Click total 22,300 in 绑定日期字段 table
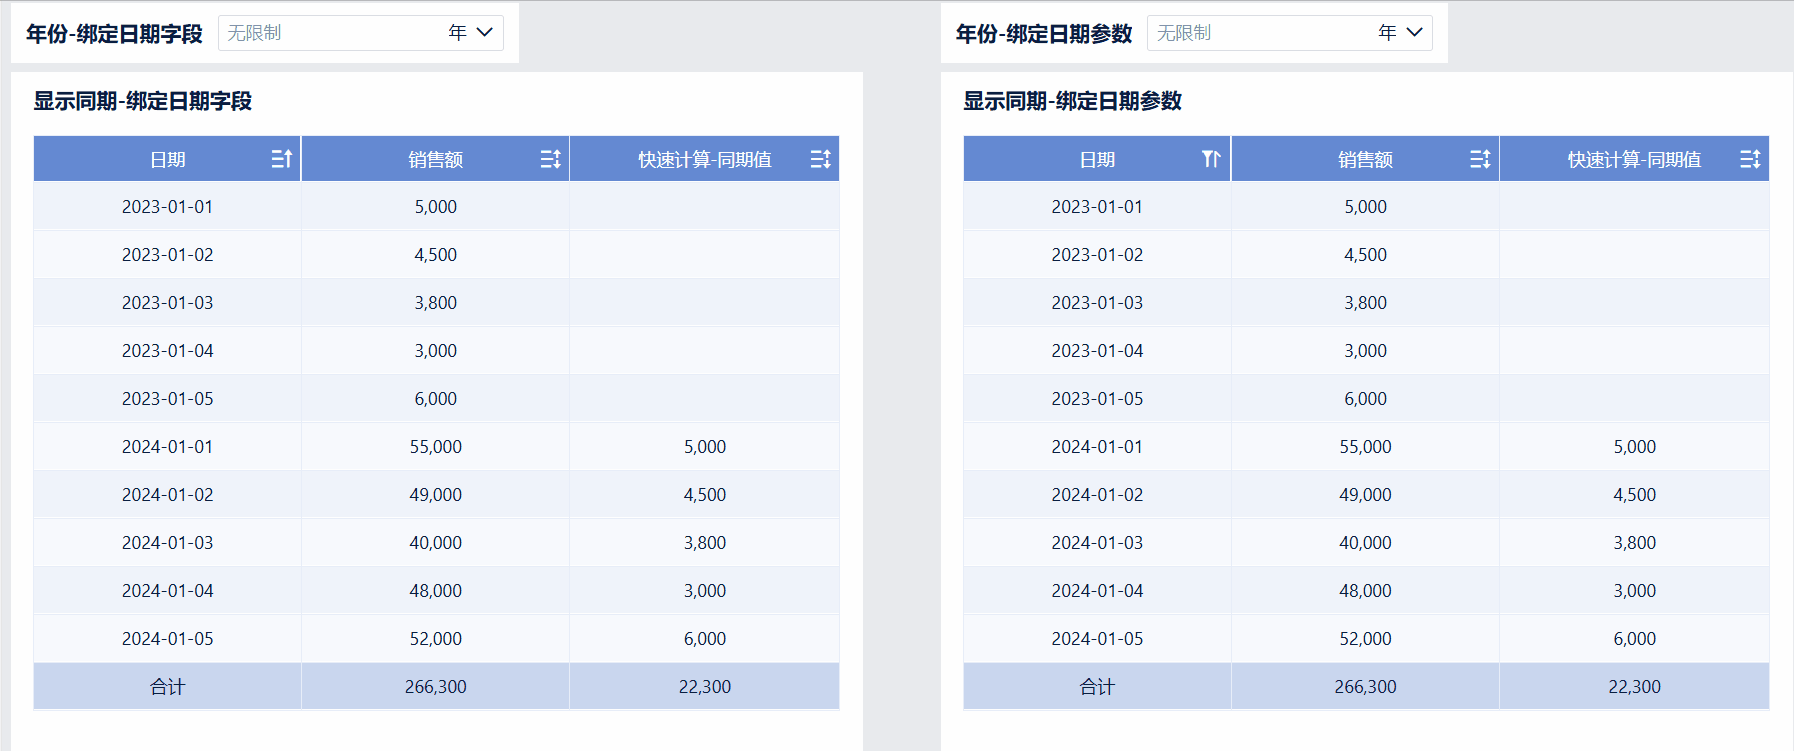 705,687
